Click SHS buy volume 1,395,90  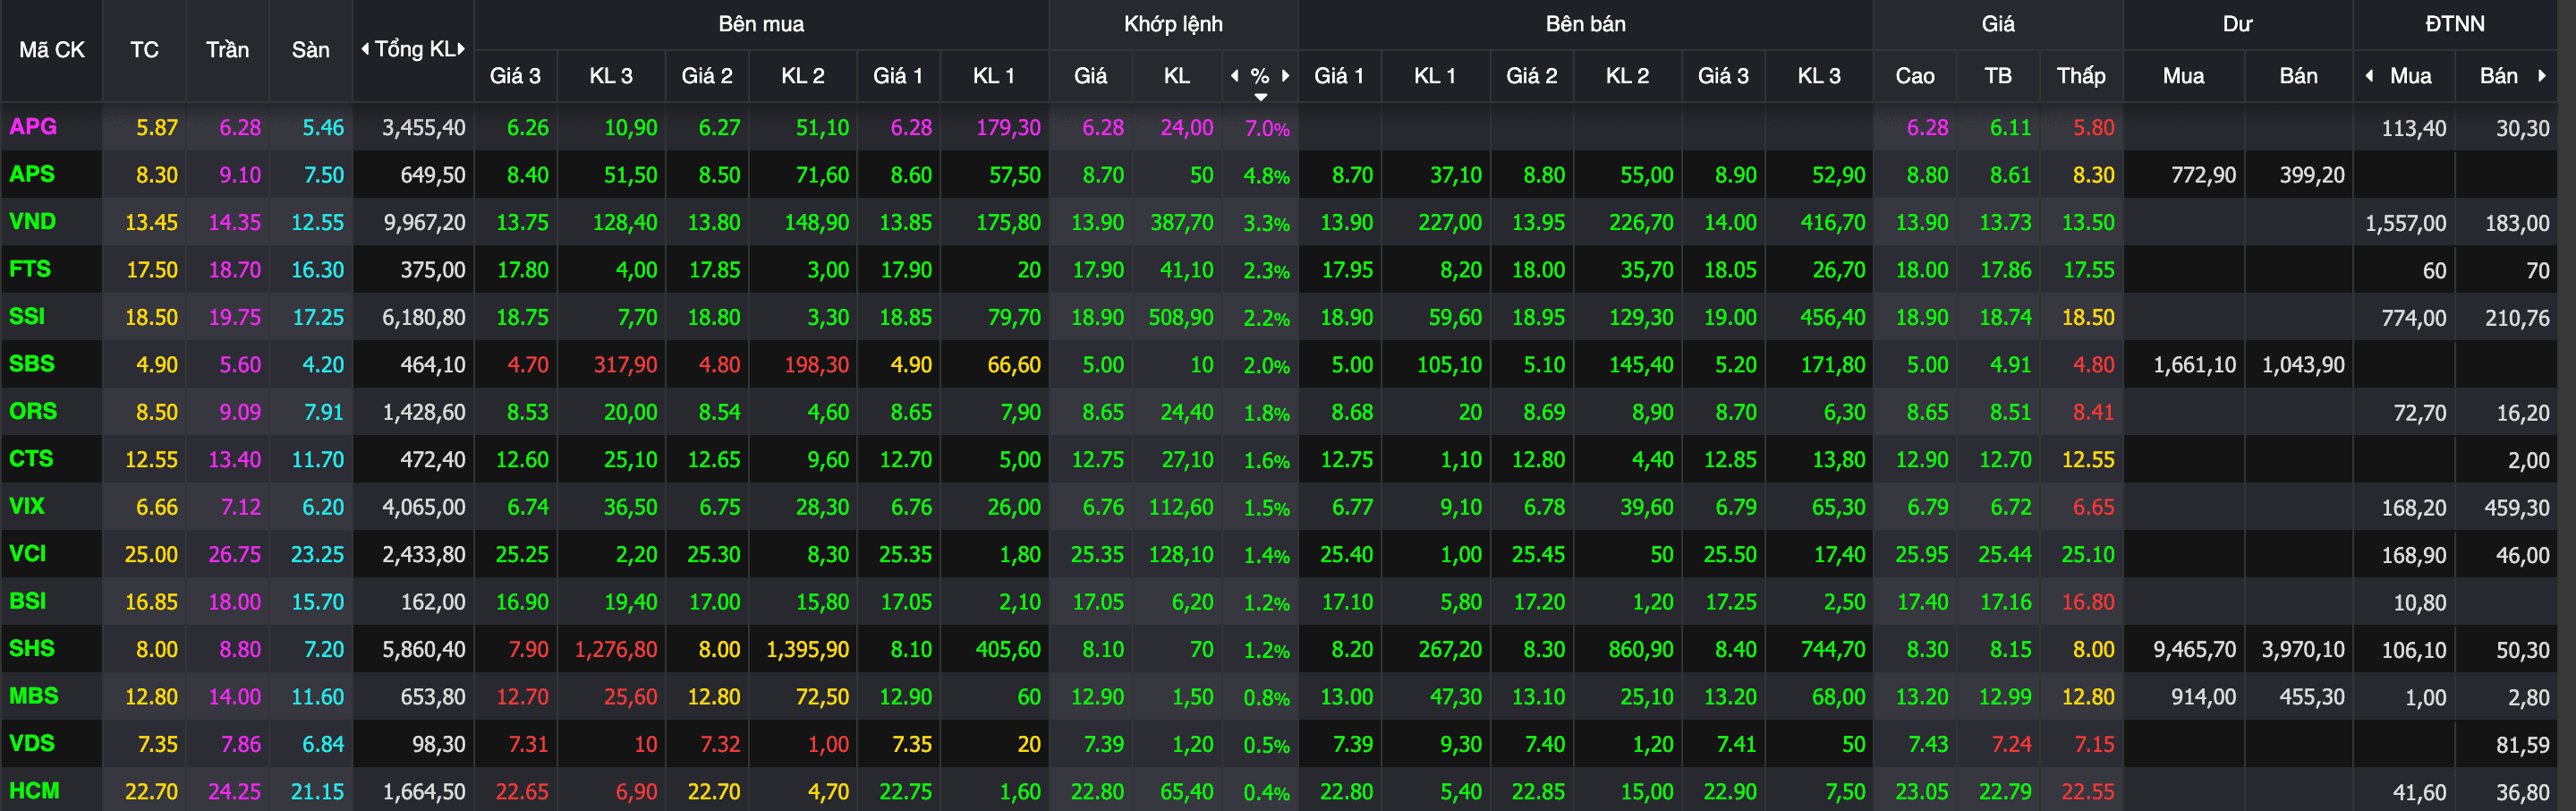(x=808, y=650)
